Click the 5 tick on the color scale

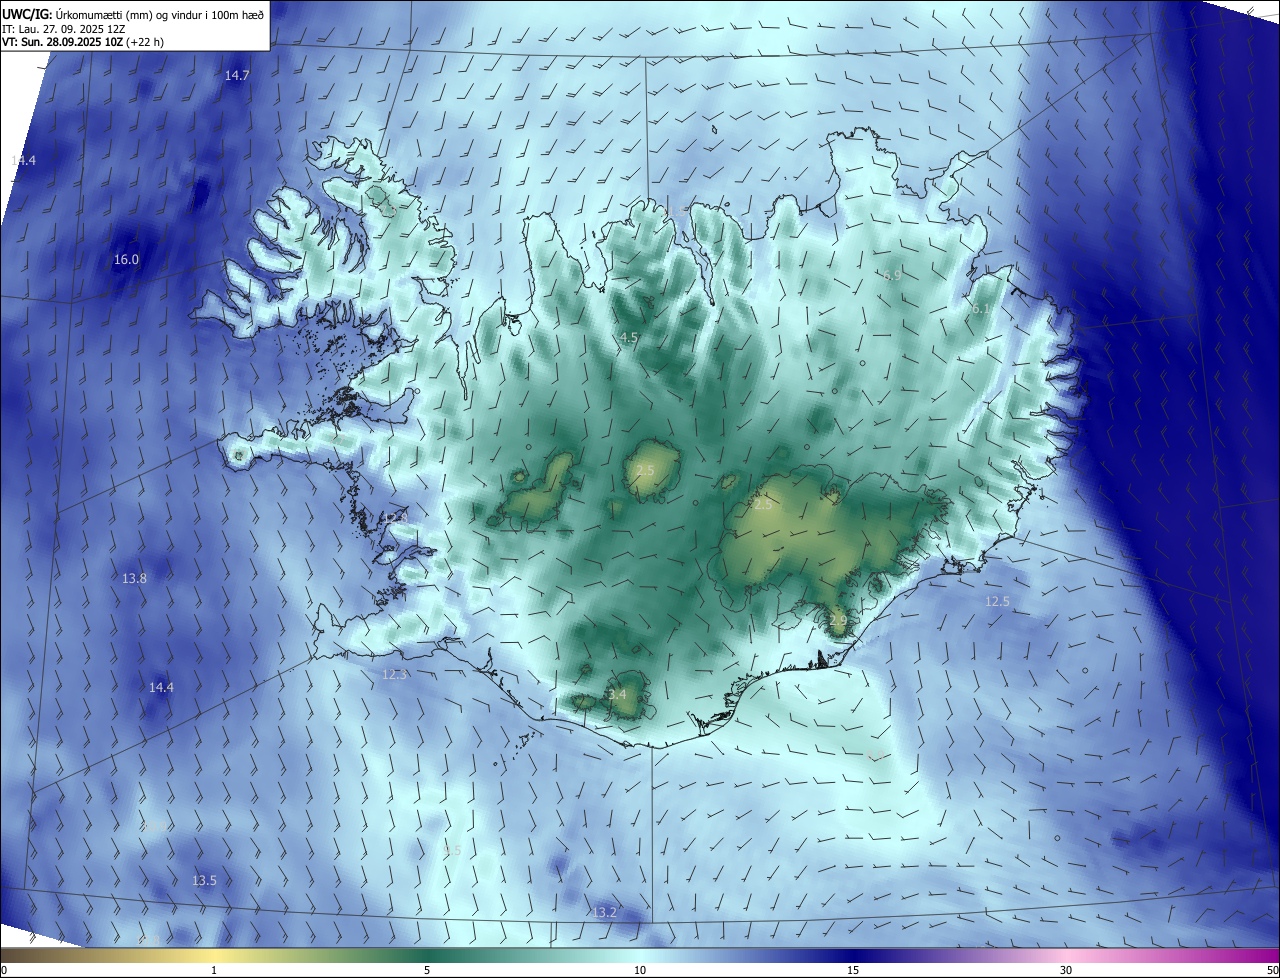point(427,970)
